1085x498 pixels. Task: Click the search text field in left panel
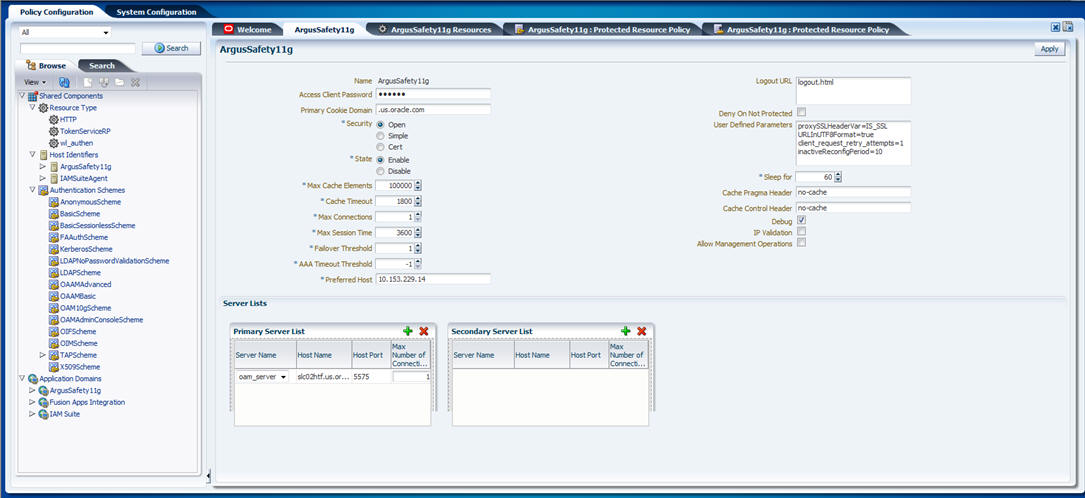point(78,48)
